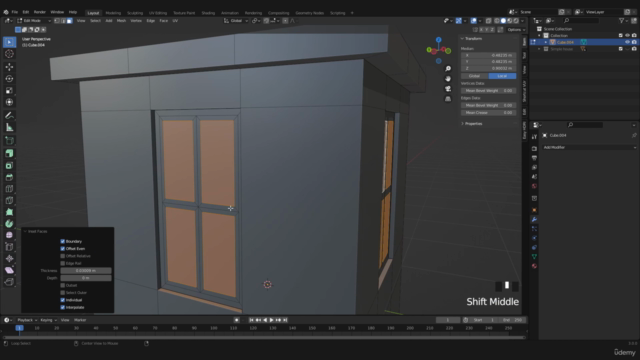Adjust the Mean Crease field
The height and width of the screenshot is (360, 640).
coord(489,113)
